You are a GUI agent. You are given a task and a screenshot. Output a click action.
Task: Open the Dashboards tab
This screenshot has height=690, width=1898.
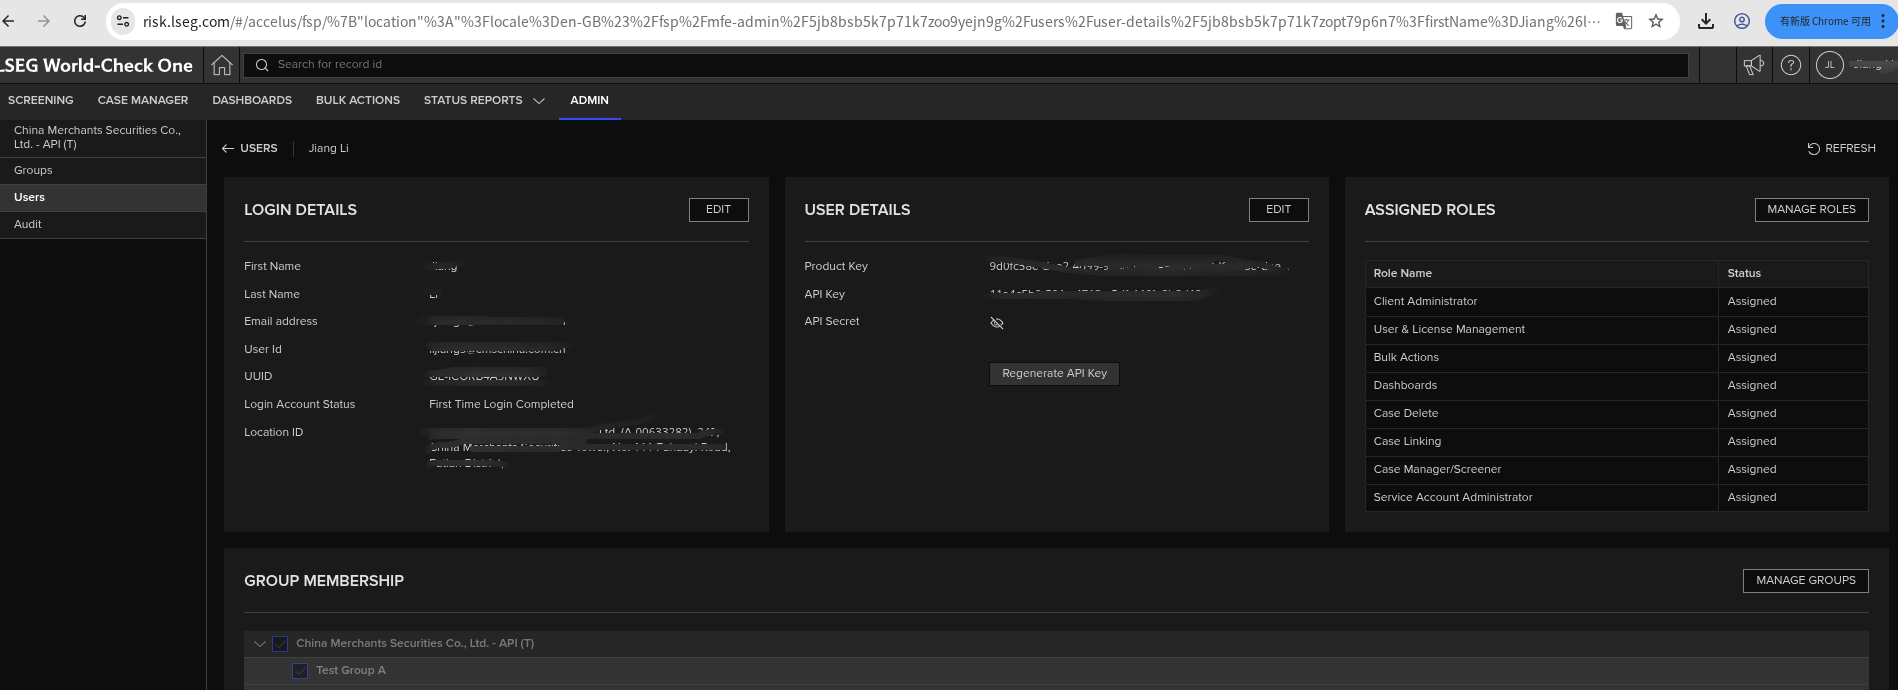[x=252, y=101]
